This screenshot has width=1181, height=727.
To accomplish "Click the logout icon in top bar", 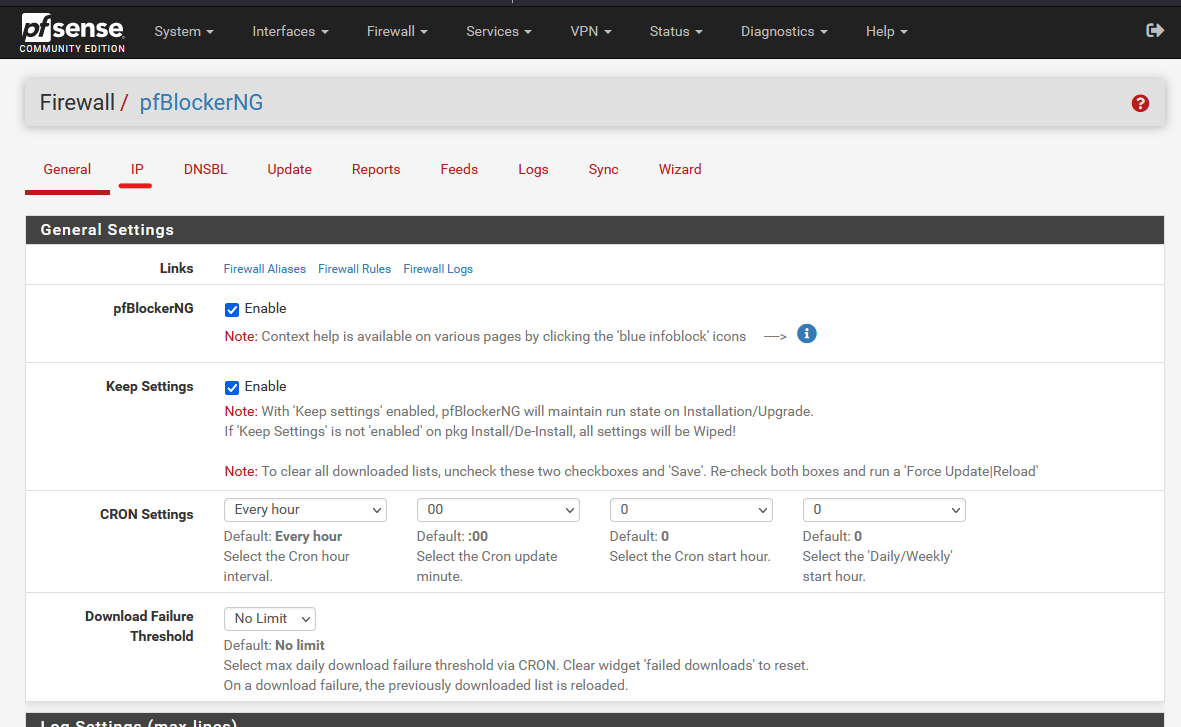I will click(x=1155, y=30).
